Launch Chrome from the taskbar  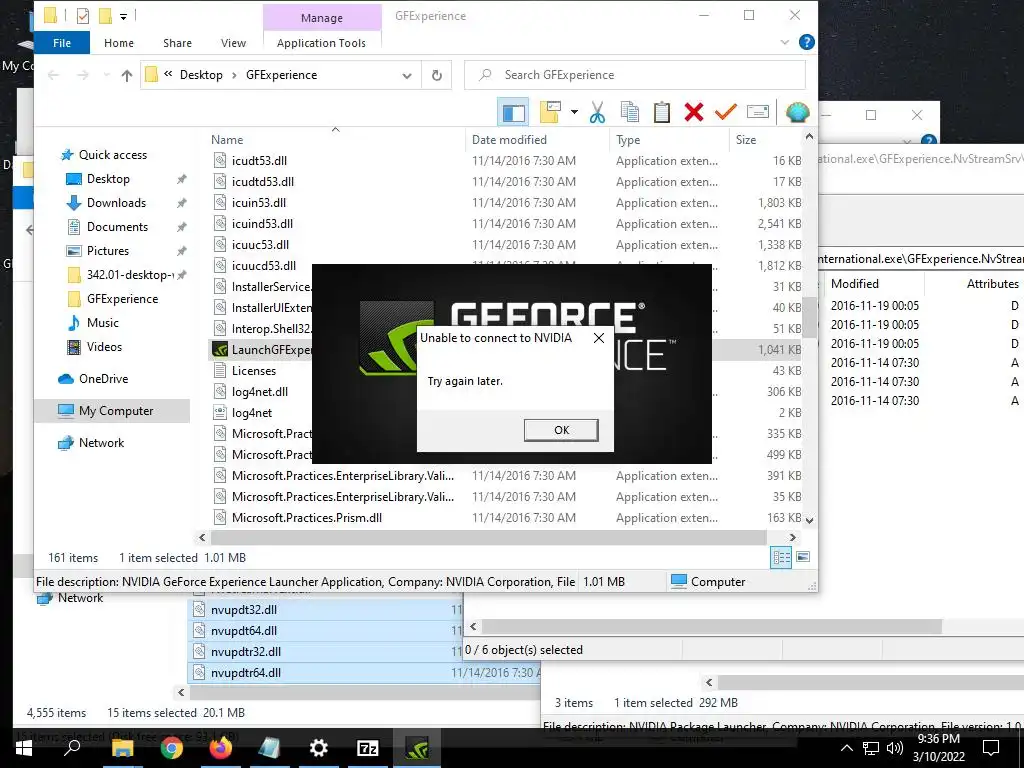(x=172, y=748)
